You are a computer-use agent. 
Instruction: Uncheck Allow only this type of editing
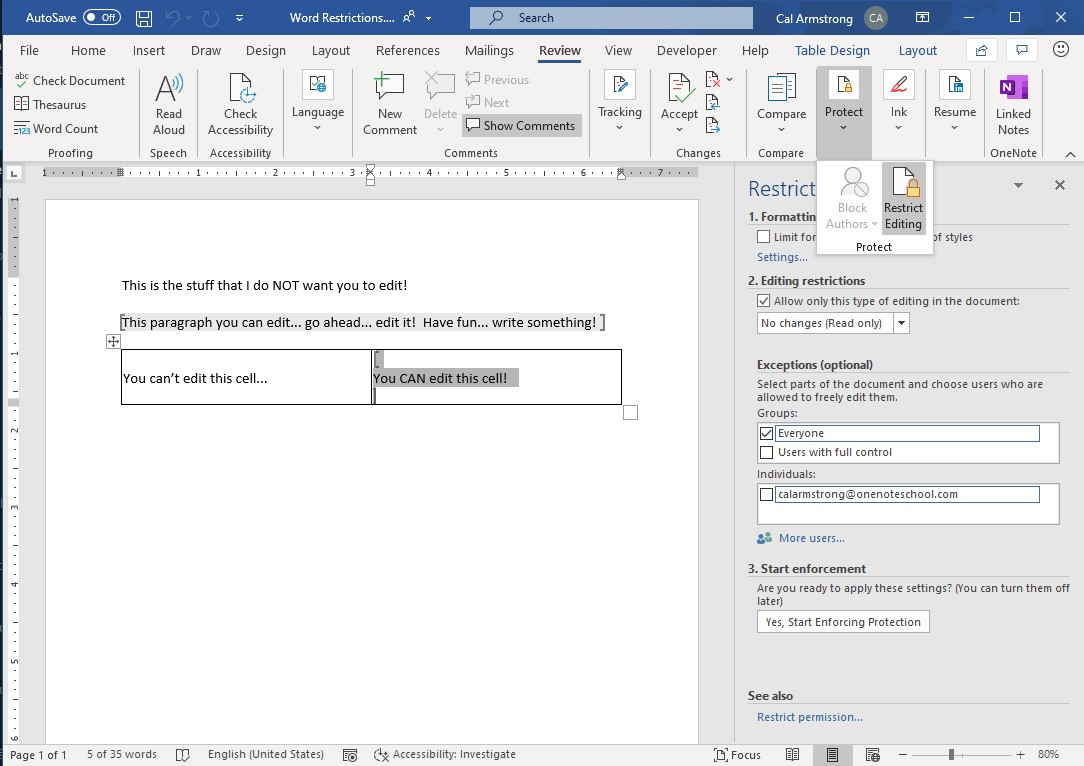coord(763,301)
